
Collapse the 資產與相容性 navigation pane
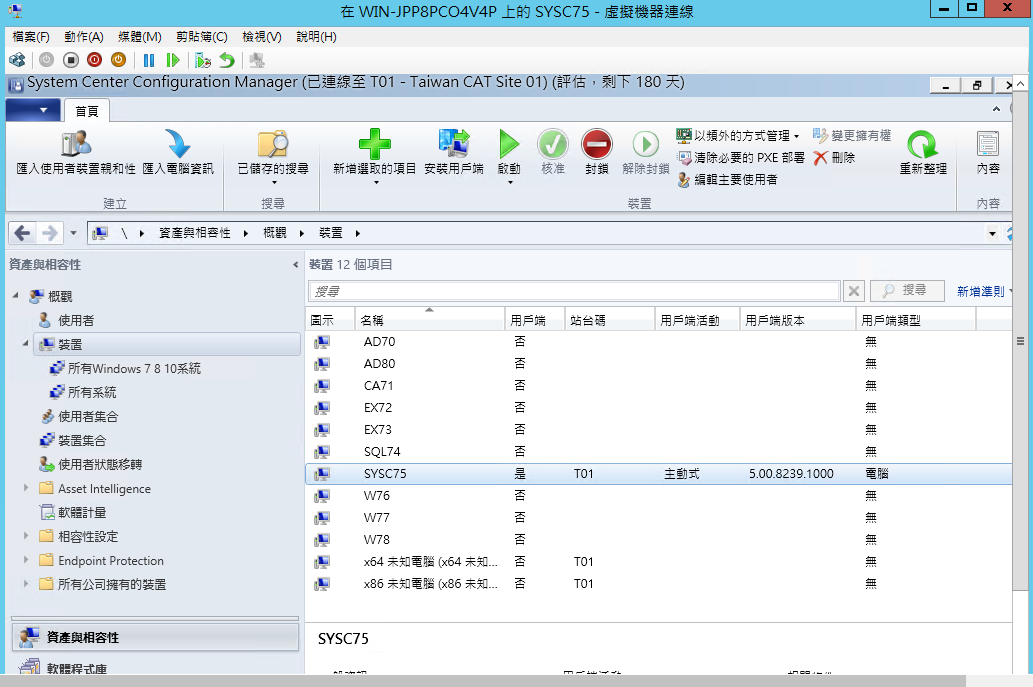[295, 265]
